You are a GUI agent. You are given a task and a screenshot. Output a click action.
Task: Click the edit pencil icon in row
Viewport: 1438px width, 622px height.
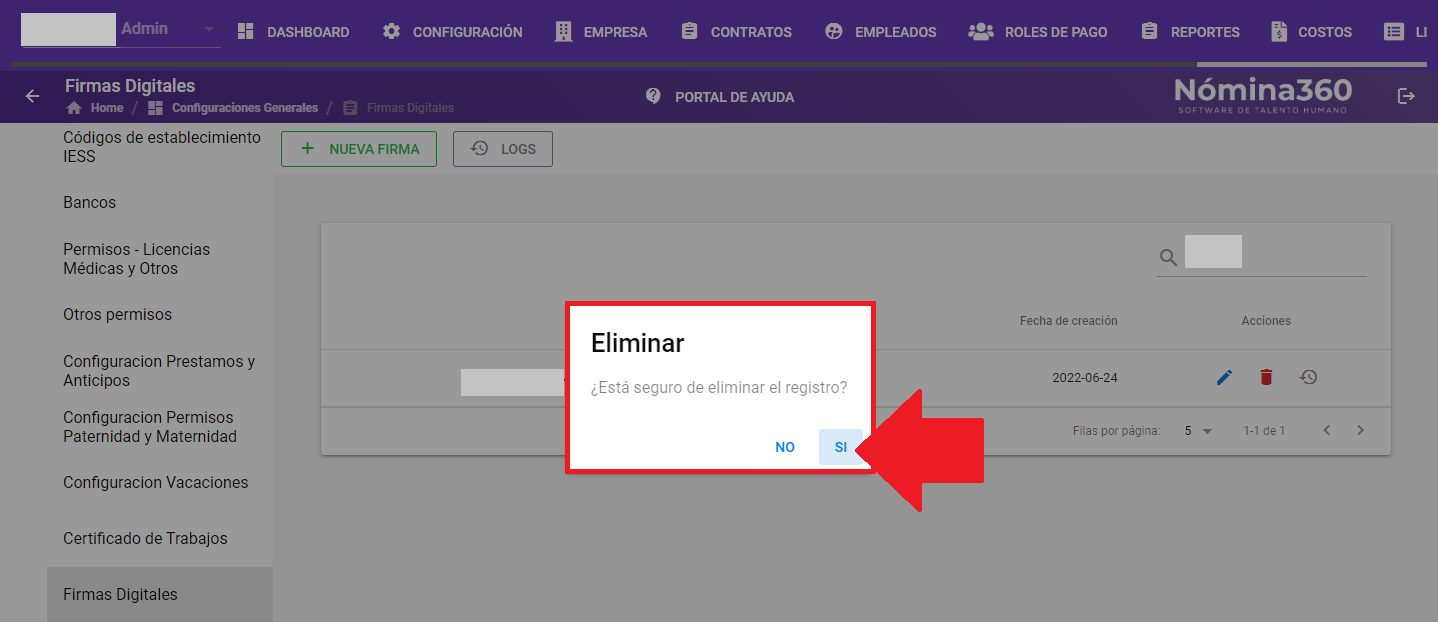1224,377
